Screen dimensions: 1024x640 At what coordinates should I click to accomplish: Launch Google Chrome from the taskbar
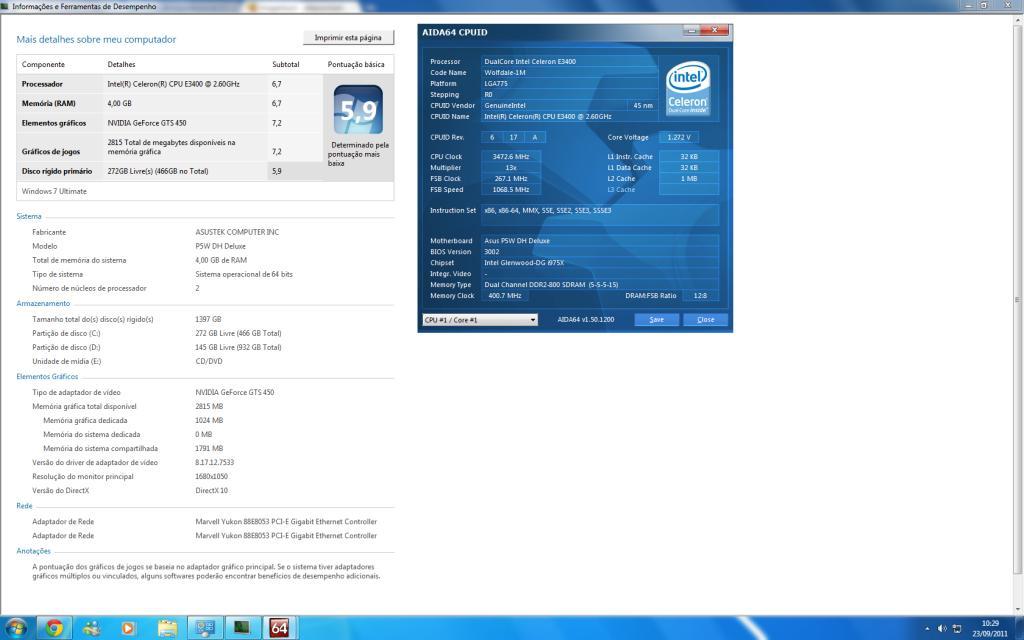tap(54, 628)
